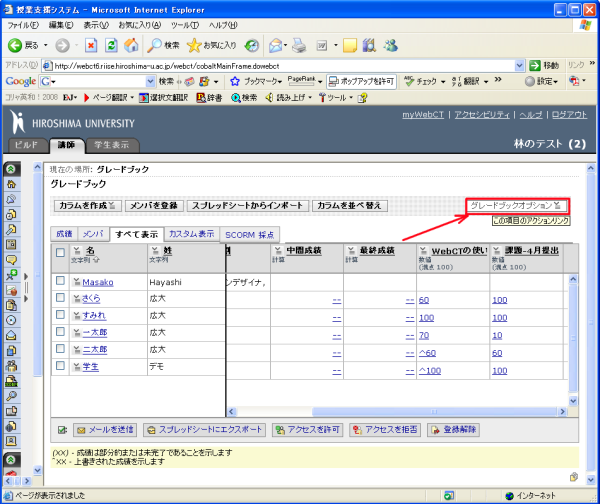Image resolution: width=600 pixels, height=504 pixels.
Task: Click the Messenger people icon
Action: tap(391, 46)
